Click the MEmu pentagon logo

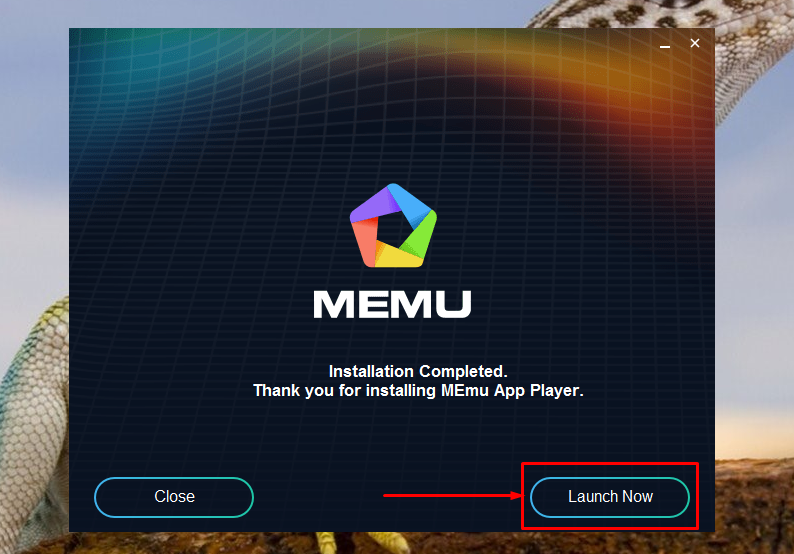tap(393, 226)
